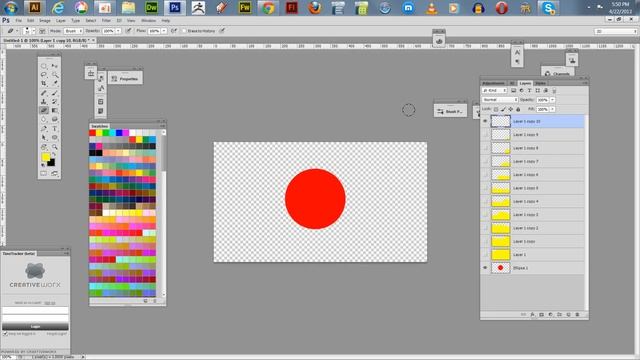Switch to the Styles tab
640x360 pixels.
[x=540, y=83]
